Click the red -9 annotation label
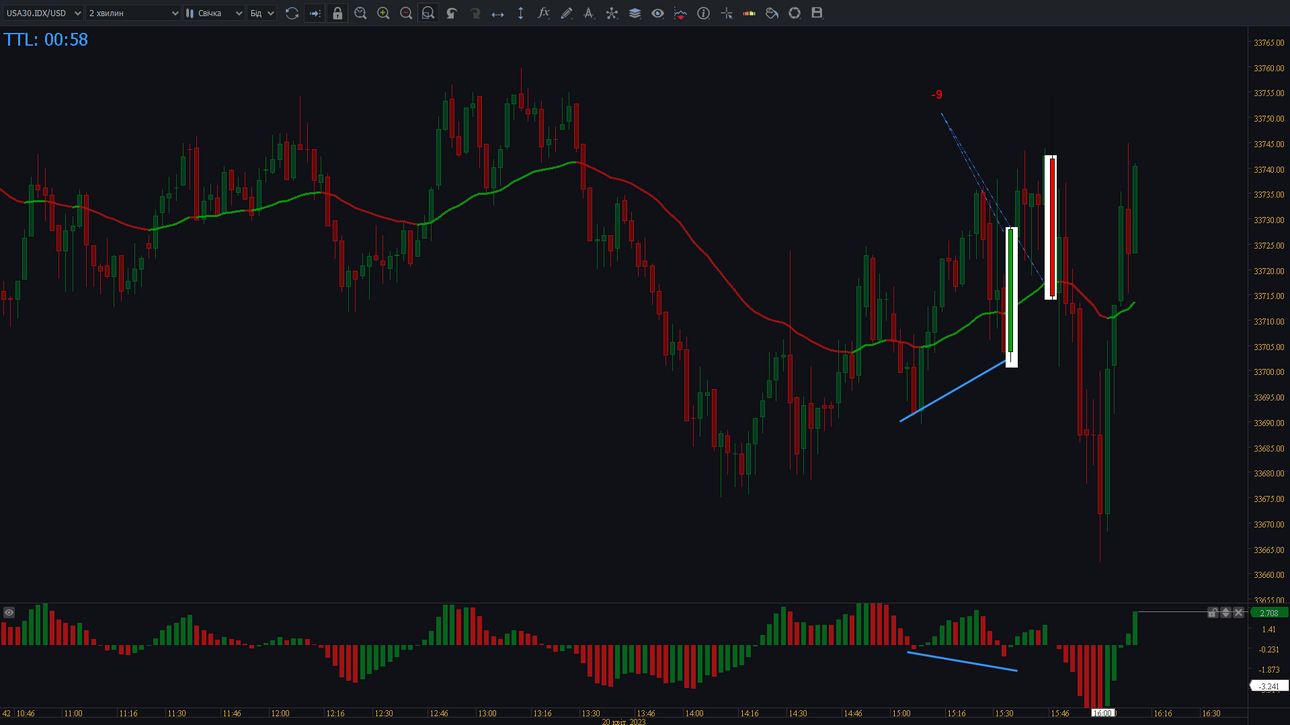Viewport: 1290px width, 725px height. [936, 95]
